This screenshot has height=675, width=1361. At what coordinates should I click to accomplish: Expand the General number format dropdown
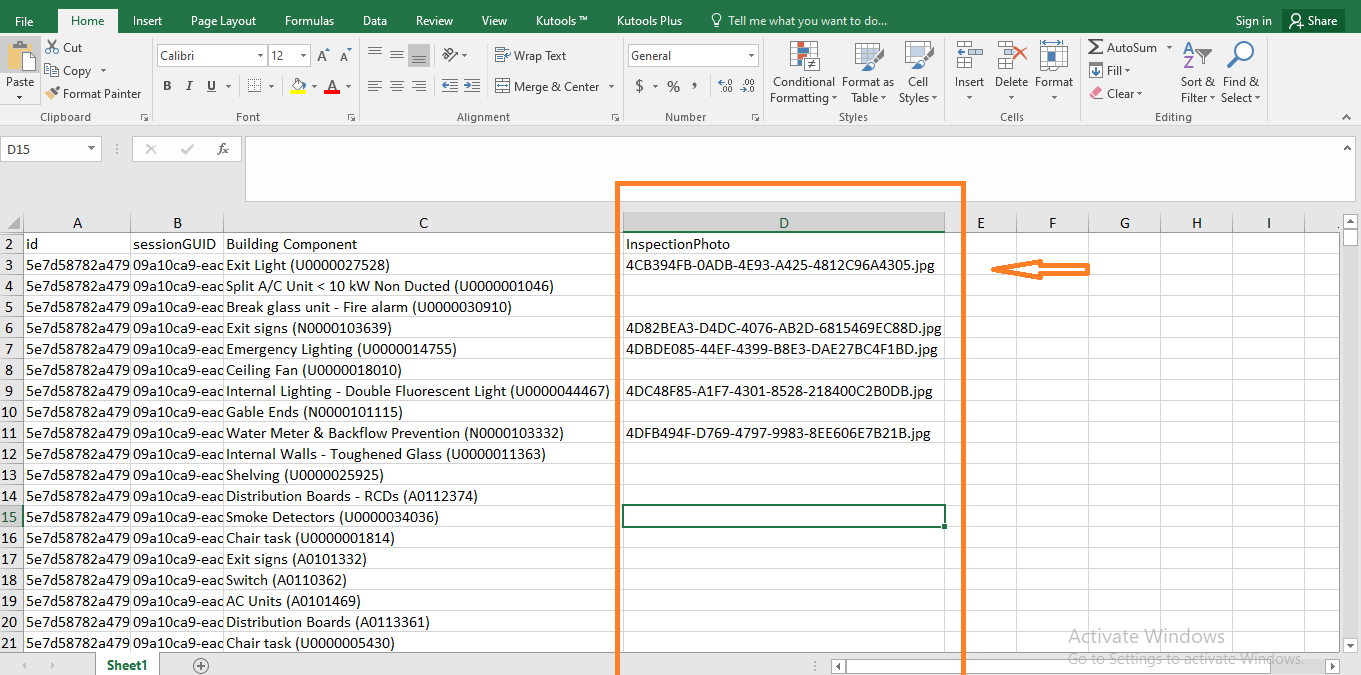(751, 56)
